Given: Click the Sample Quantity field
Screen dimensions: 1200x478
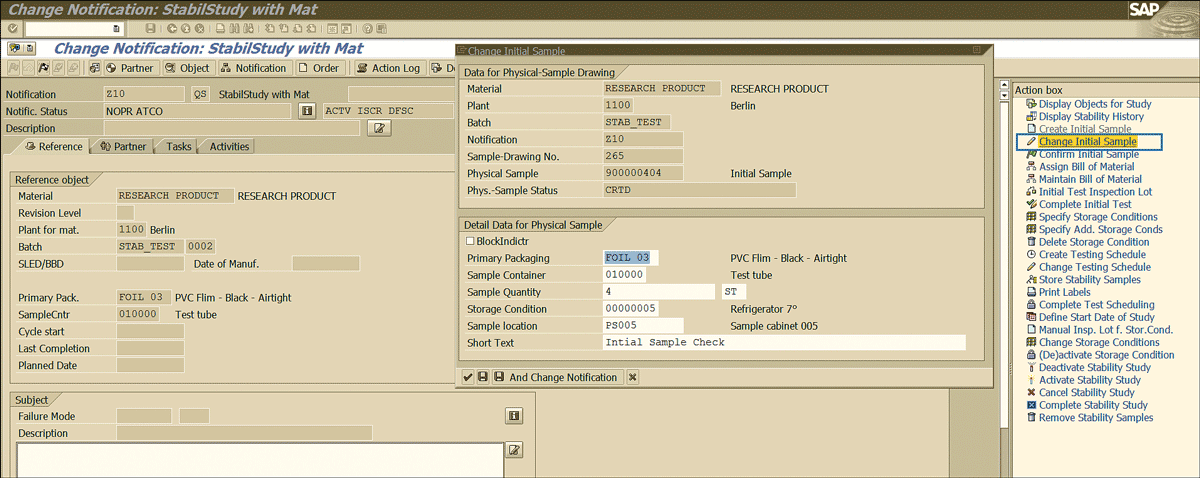Looking at the screenshot, I should 659,292.
